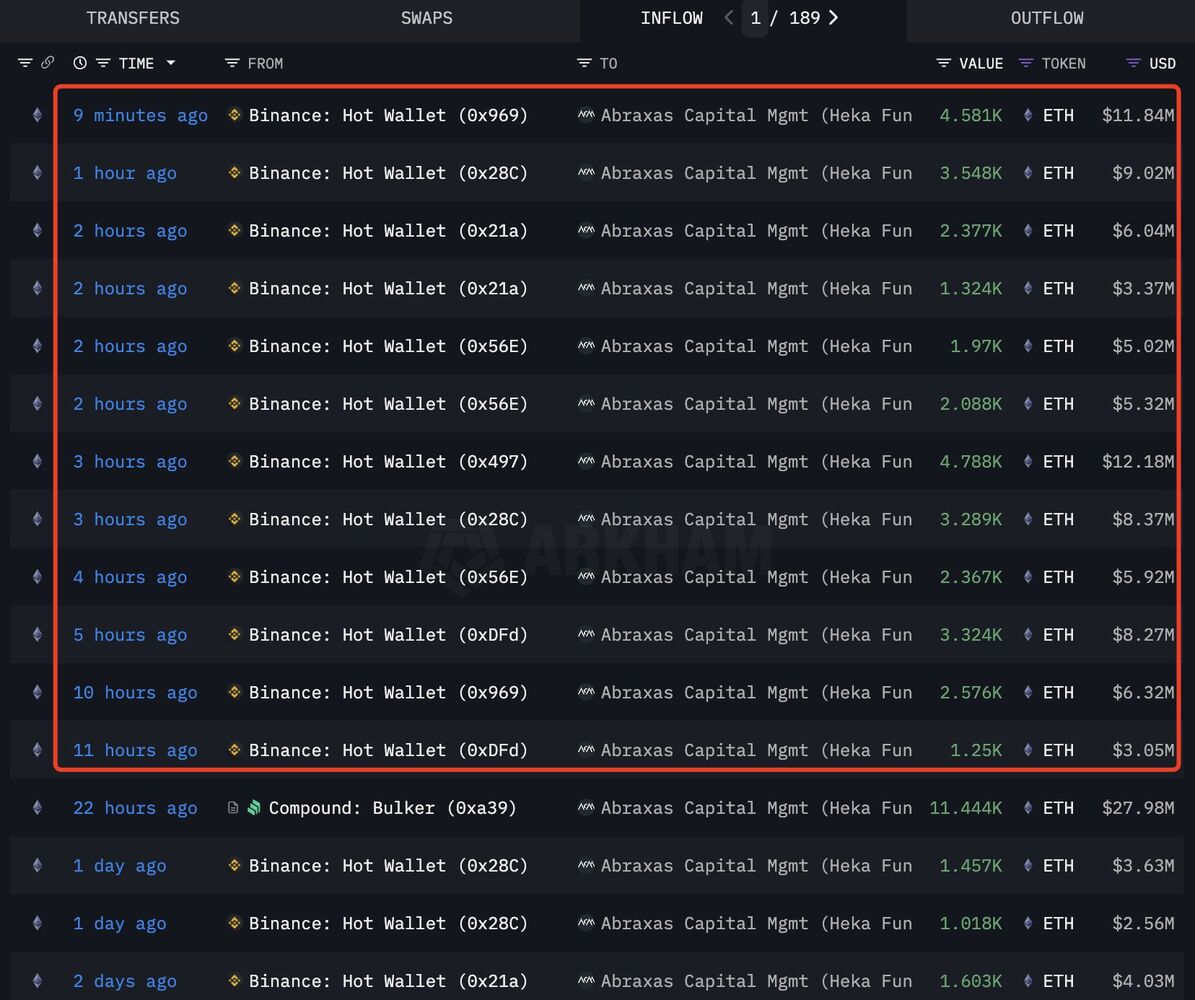The image size is (1195, 1000).
Task: Open the 11 hours ago transaction link
Action: coord(135,750)
